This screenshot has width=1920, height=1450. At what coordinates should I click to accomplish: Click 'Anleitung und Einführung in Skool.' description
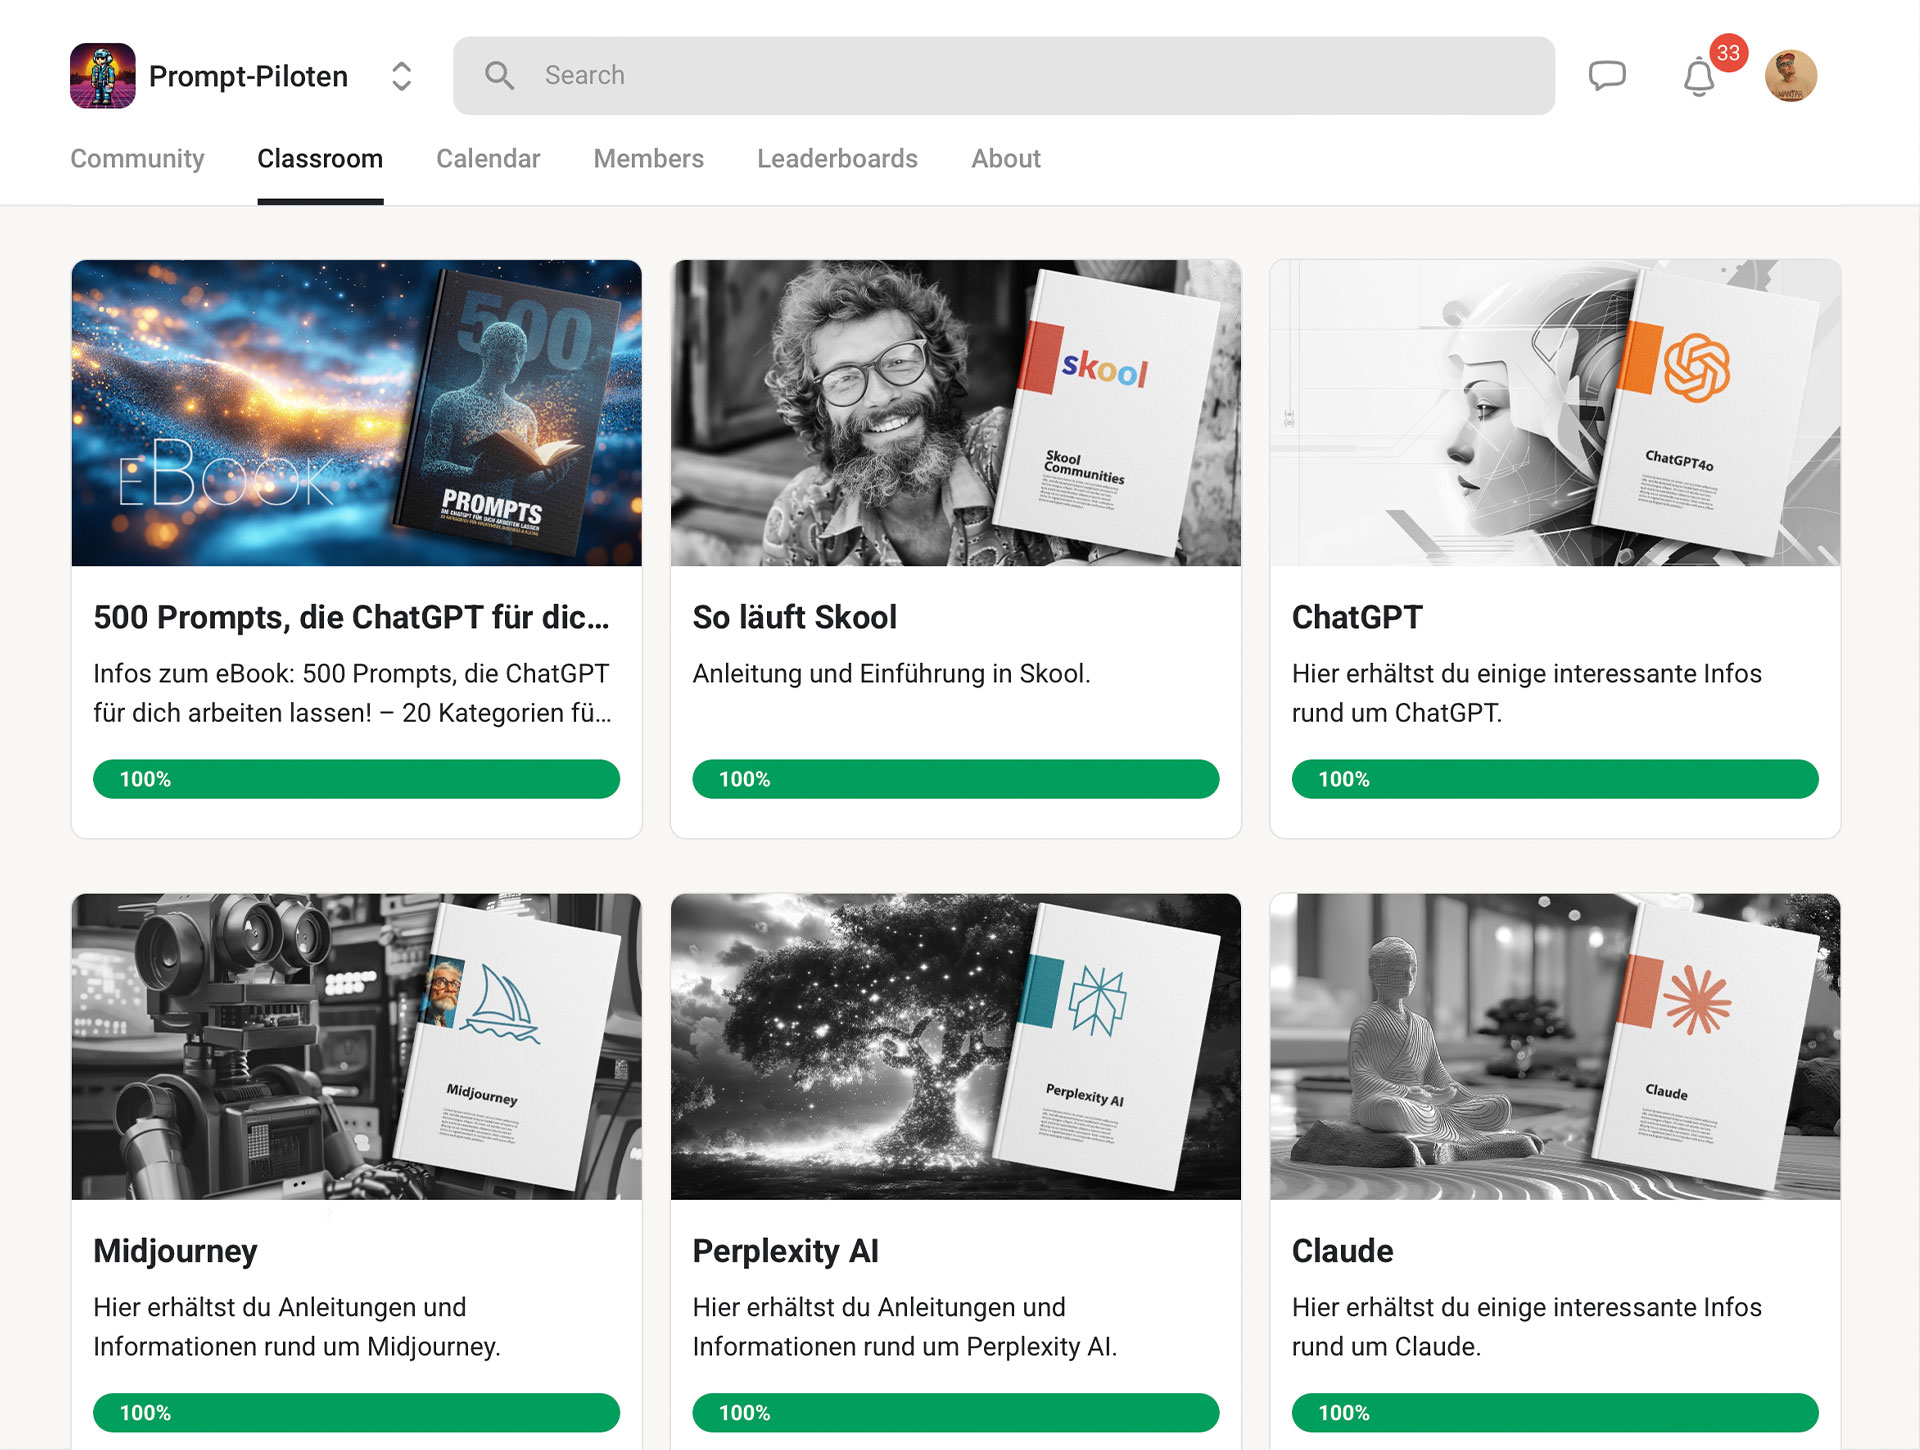point(891,674)
